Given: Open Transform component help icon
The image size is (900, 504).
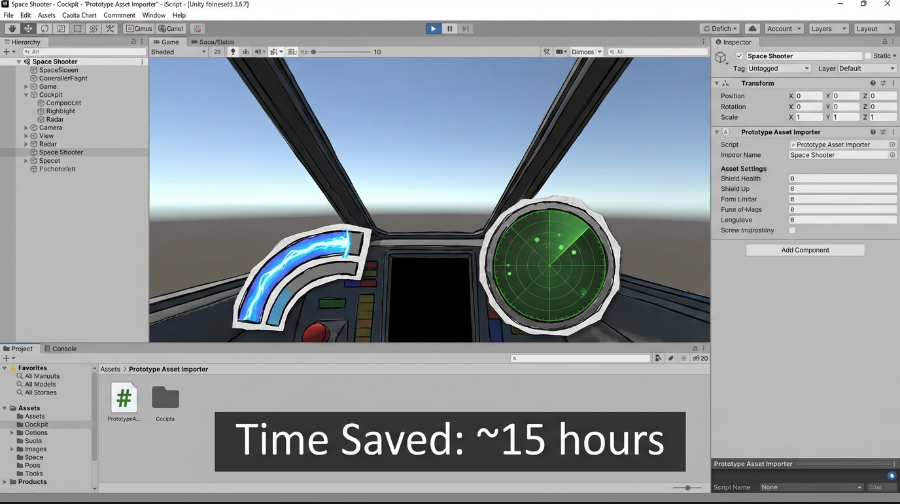Looking at the screenshot, I should (873, 83).
